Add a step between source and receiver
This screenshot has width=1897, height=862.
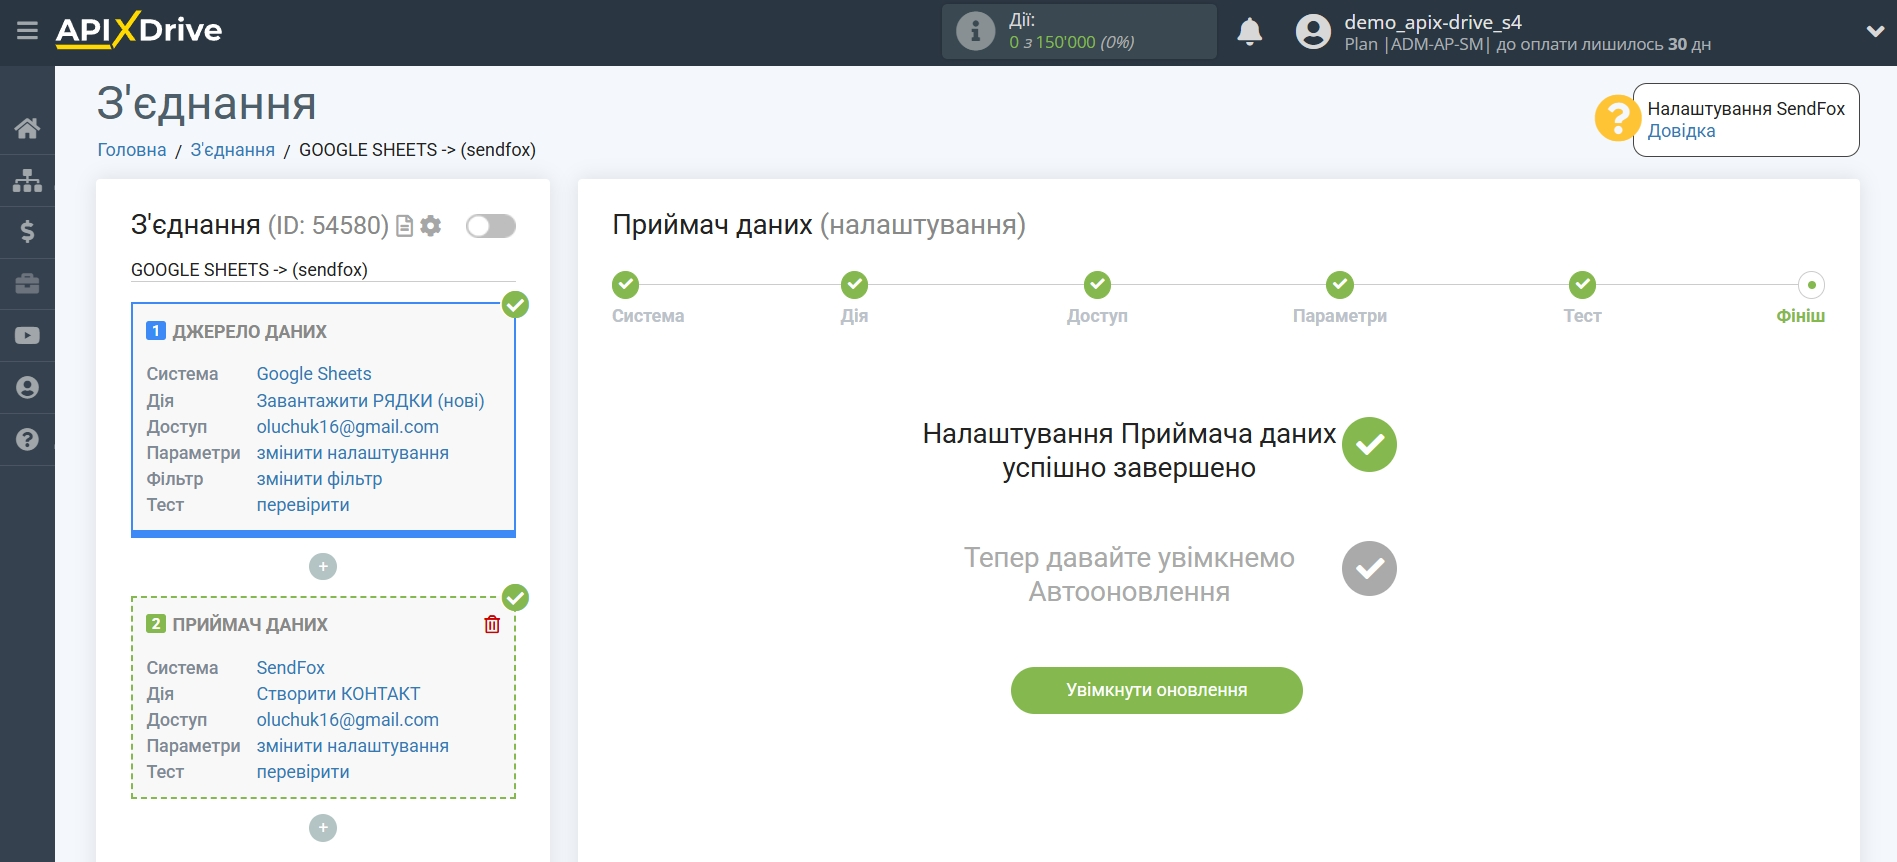[x=323, y=567]
